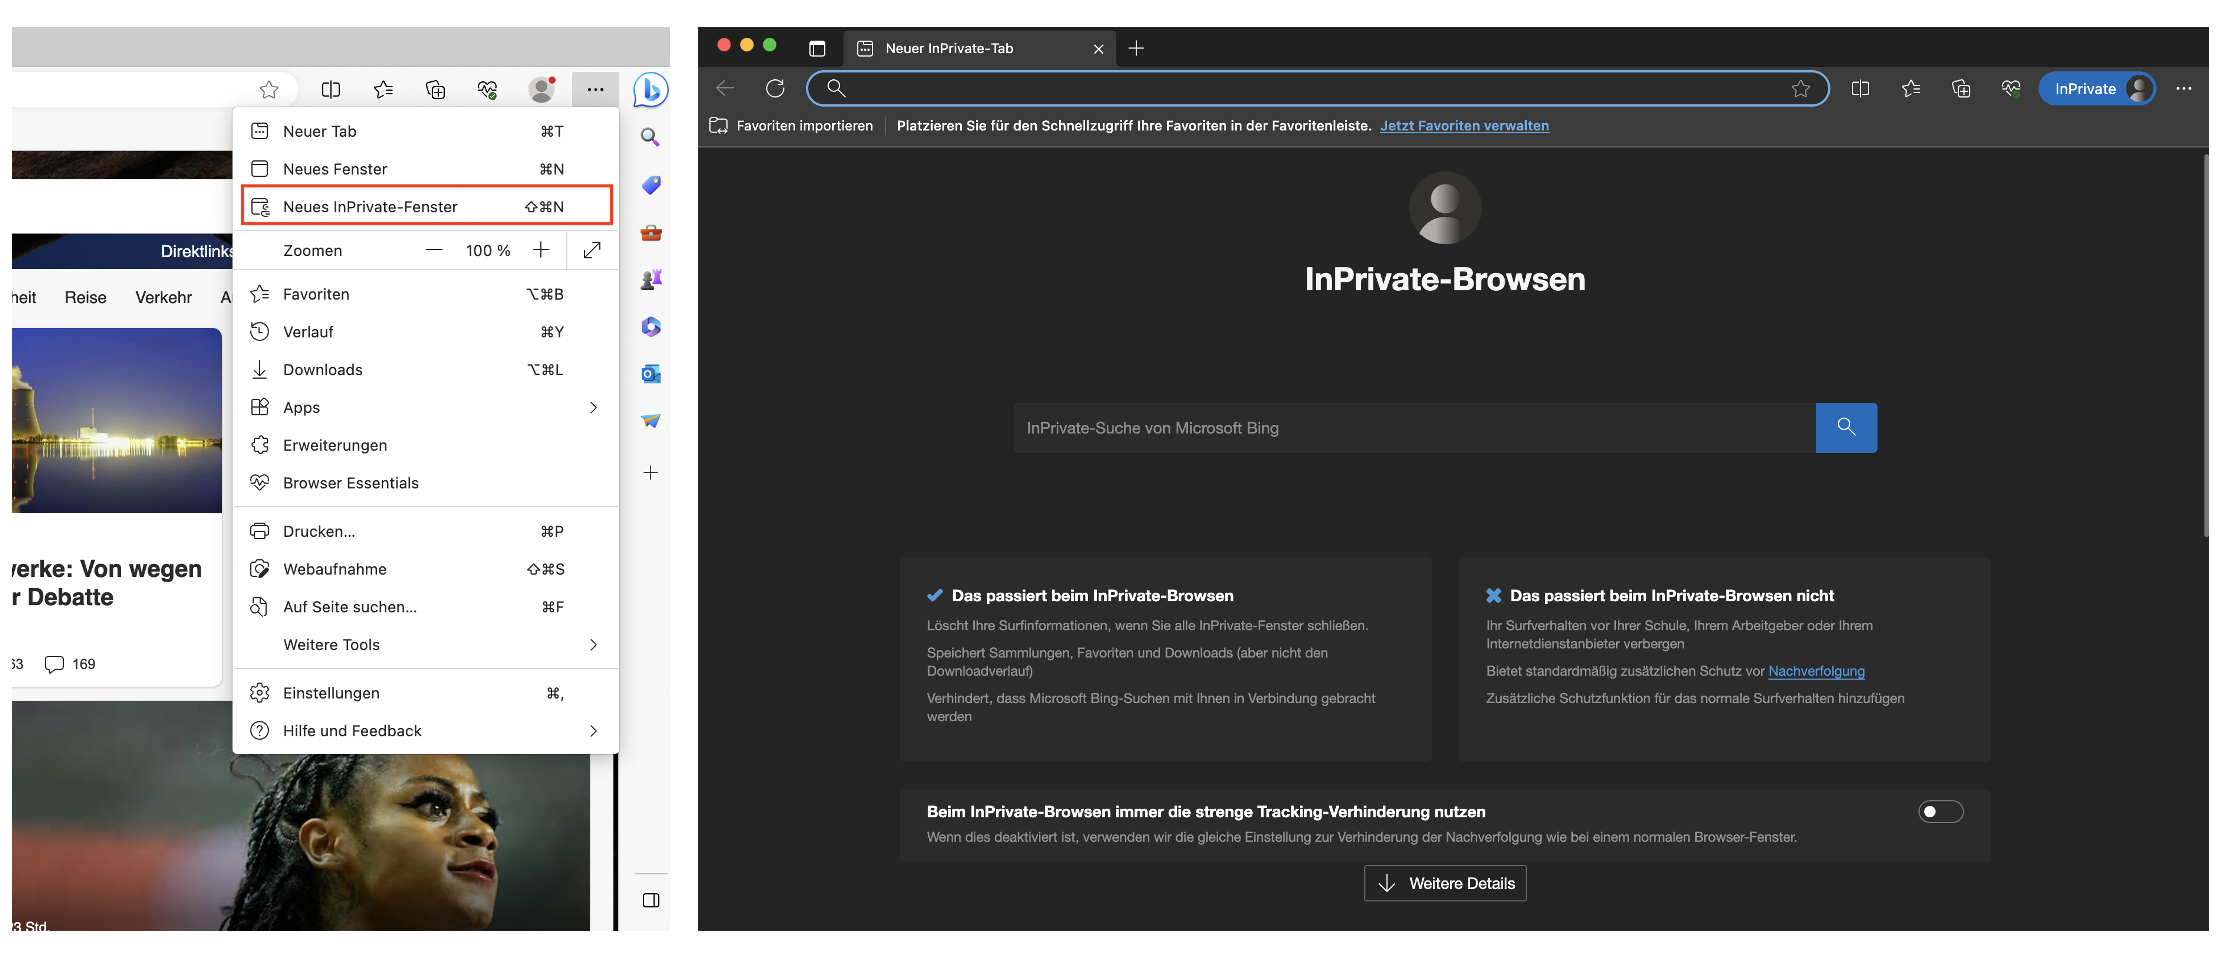Open the sidebar paper plane Drop icon

tap(651, 421)
